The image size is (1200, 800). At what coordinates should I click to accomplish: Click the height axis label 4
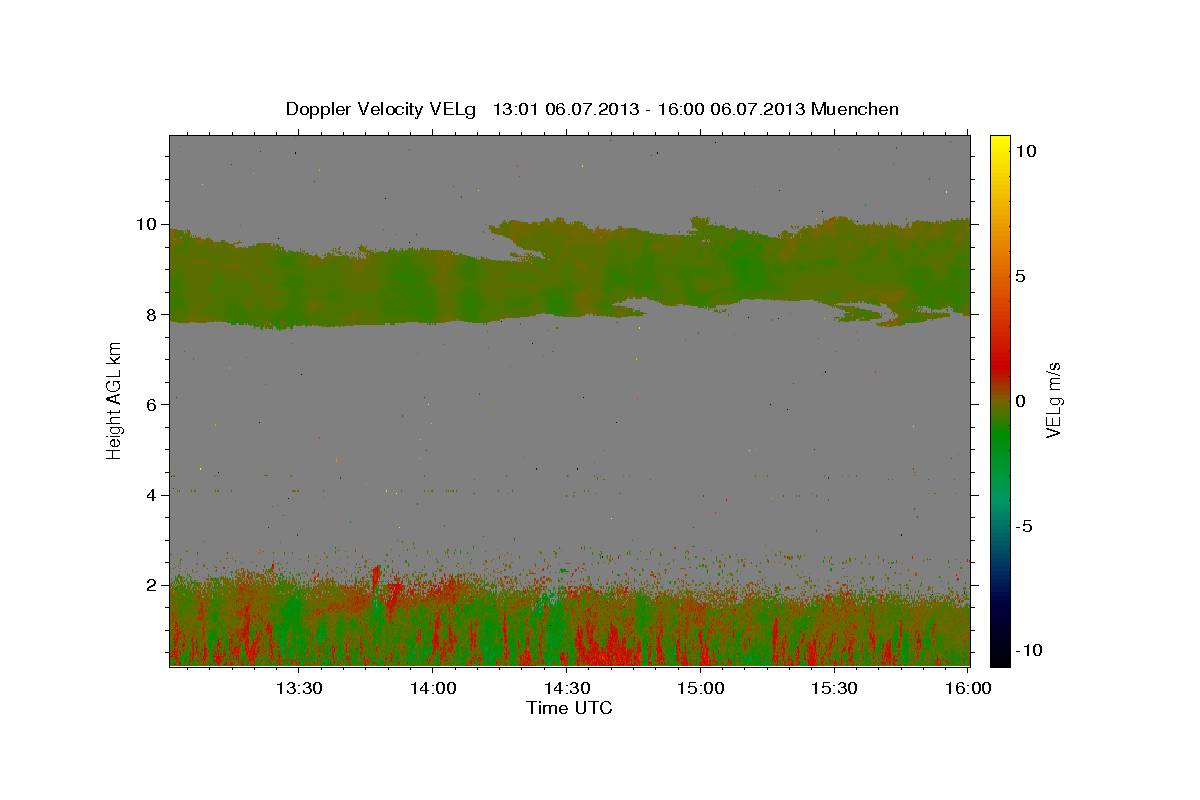(154, 494)
